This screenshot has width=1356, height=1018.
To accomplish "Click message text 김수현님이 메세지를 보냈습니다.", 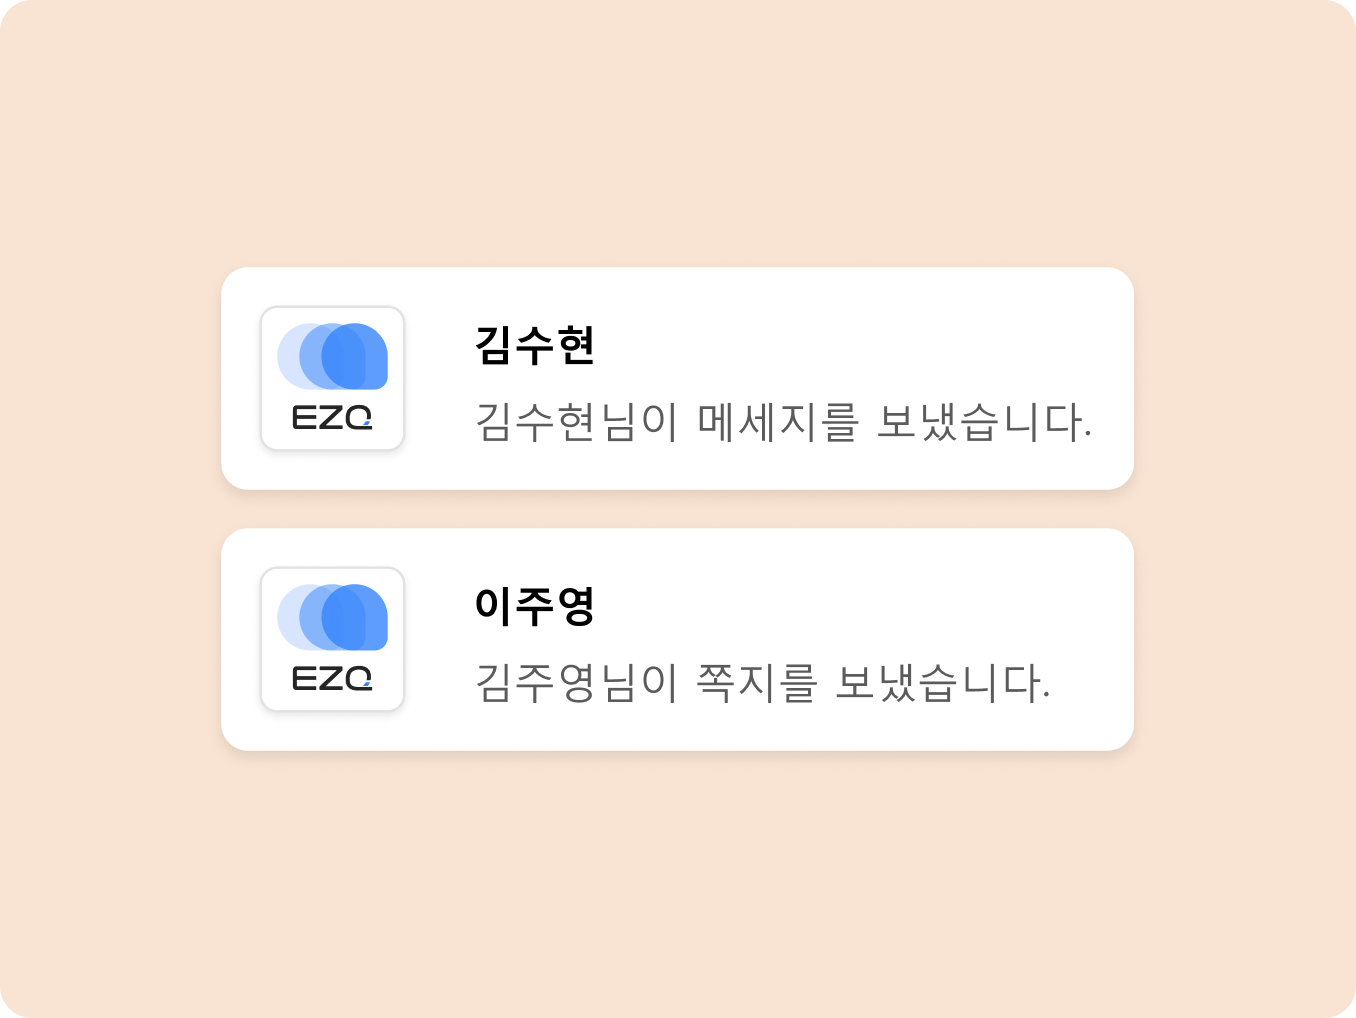I will [x=783, y=422].
